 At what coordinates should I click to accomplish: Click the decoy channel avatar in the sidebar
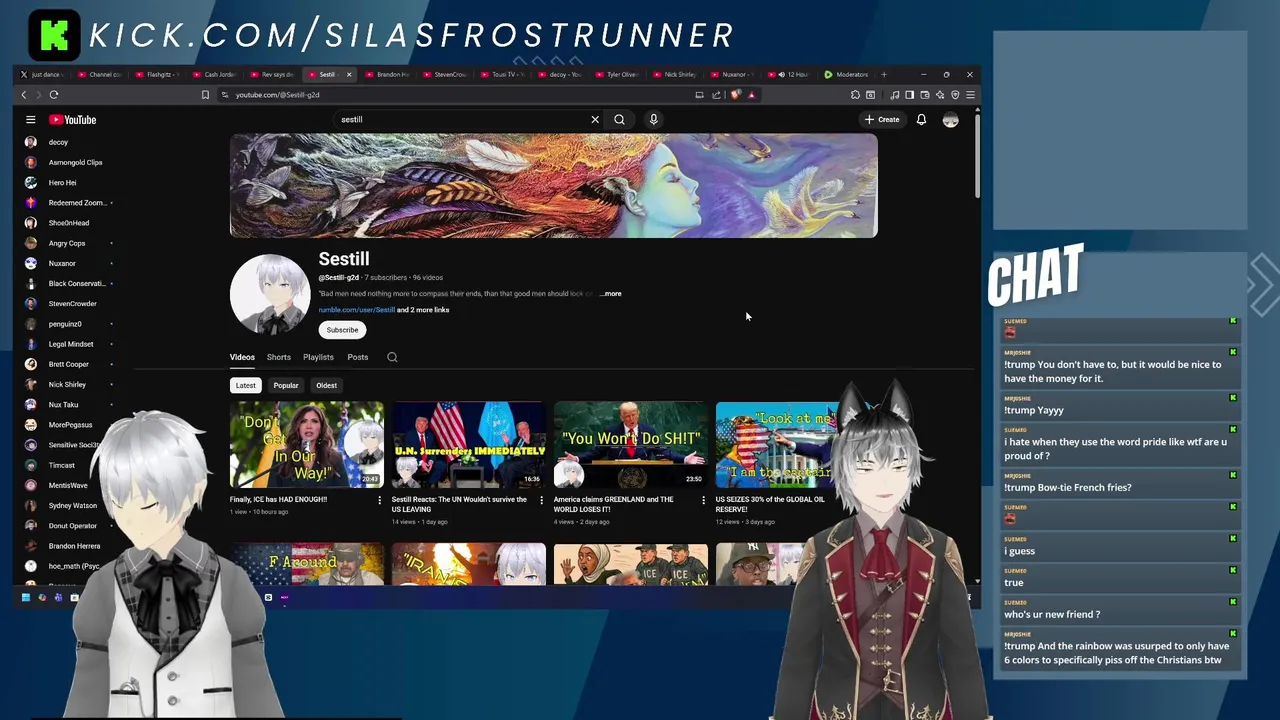click(x=30, y=142)
